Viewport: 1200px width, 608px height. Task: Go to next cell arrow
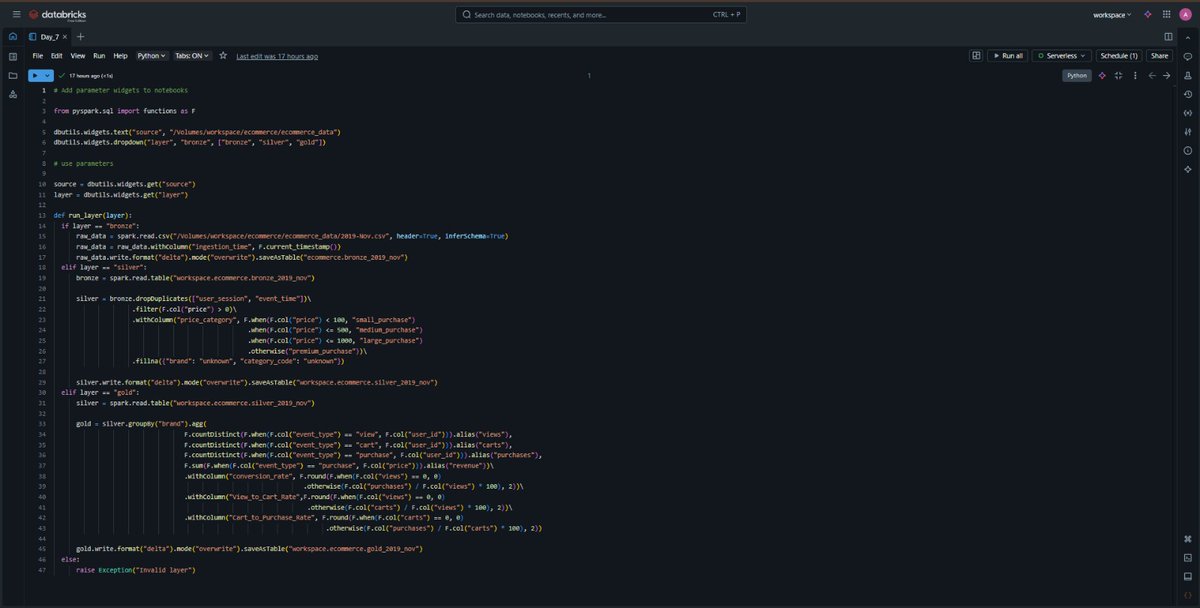click(1166, 75)
